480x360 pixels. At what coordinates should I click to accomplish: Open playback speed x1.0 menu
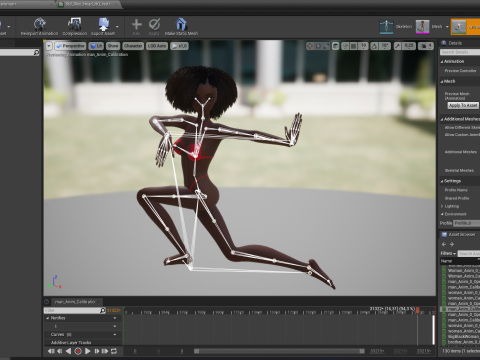(179, 46)
